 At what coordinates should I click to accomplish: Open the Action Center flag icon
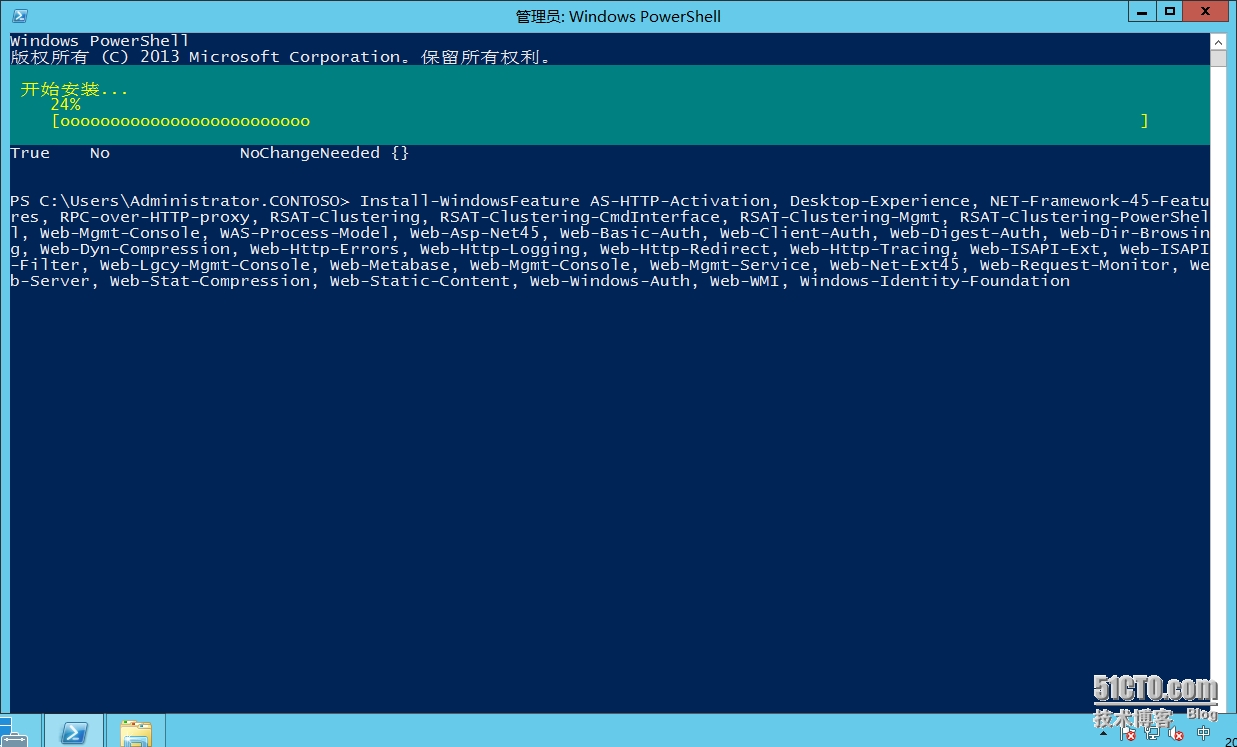tap(1129, 734)
